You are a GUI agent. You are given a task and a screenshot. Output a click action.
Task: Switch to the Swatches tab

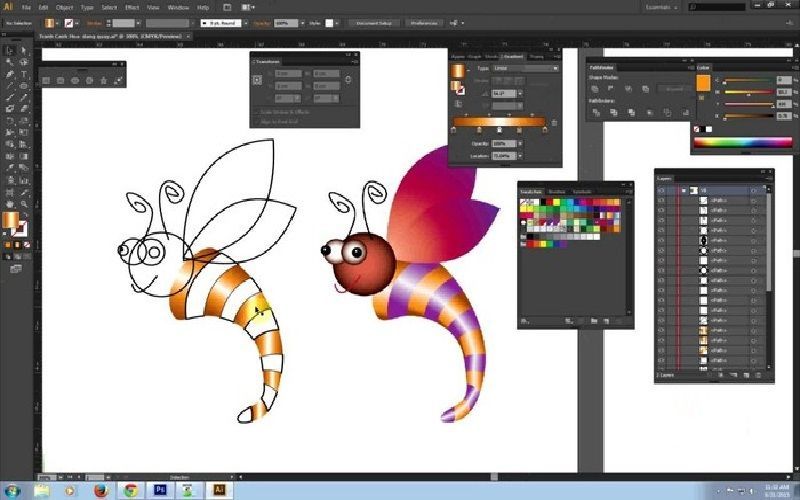pos(532,191)
